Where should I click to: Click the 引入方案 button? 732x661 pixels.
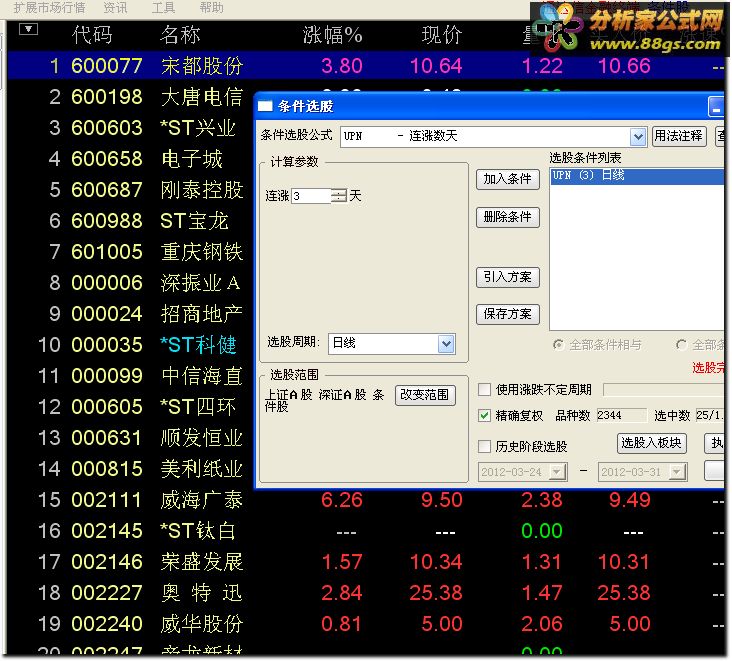click(507, 277)
